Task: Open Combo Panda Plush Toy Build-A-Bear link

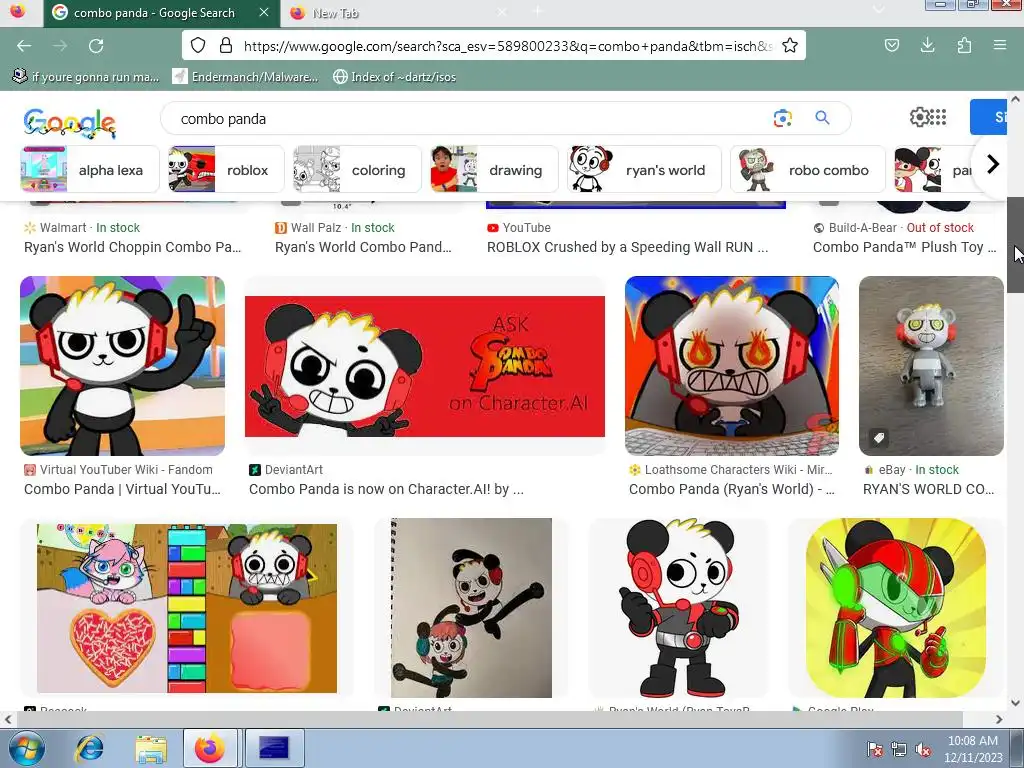Action: click(904, 247)
